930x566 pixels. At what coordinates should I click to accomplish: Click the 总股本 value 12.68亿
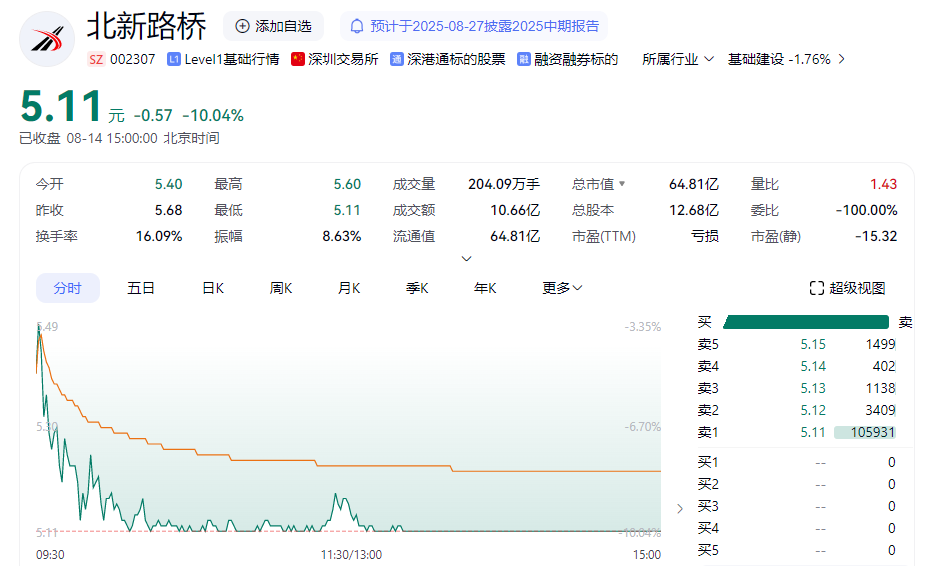pos(694,210)
